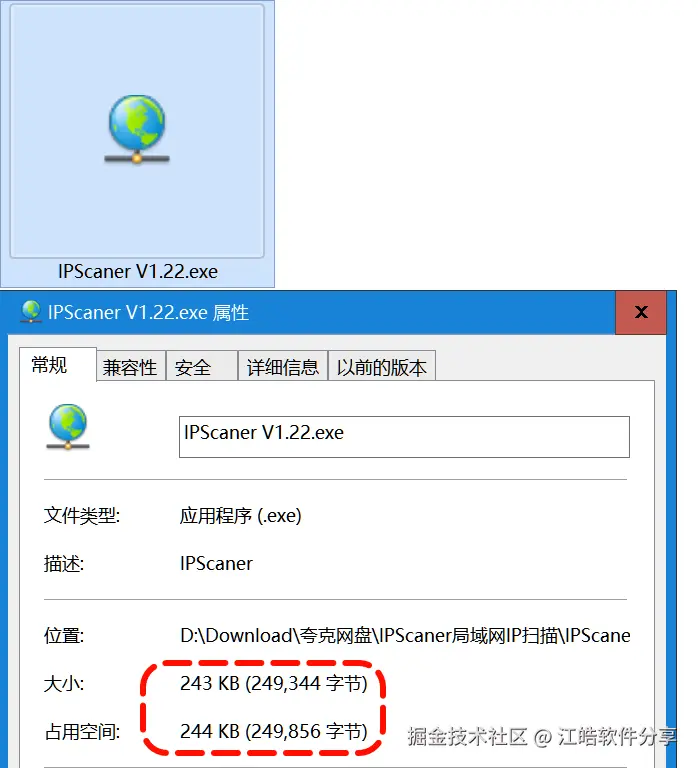This screenshot has width=698, height=768.
Task: Click the 掘金技术社区 watermark text
Action: point(467,737)
